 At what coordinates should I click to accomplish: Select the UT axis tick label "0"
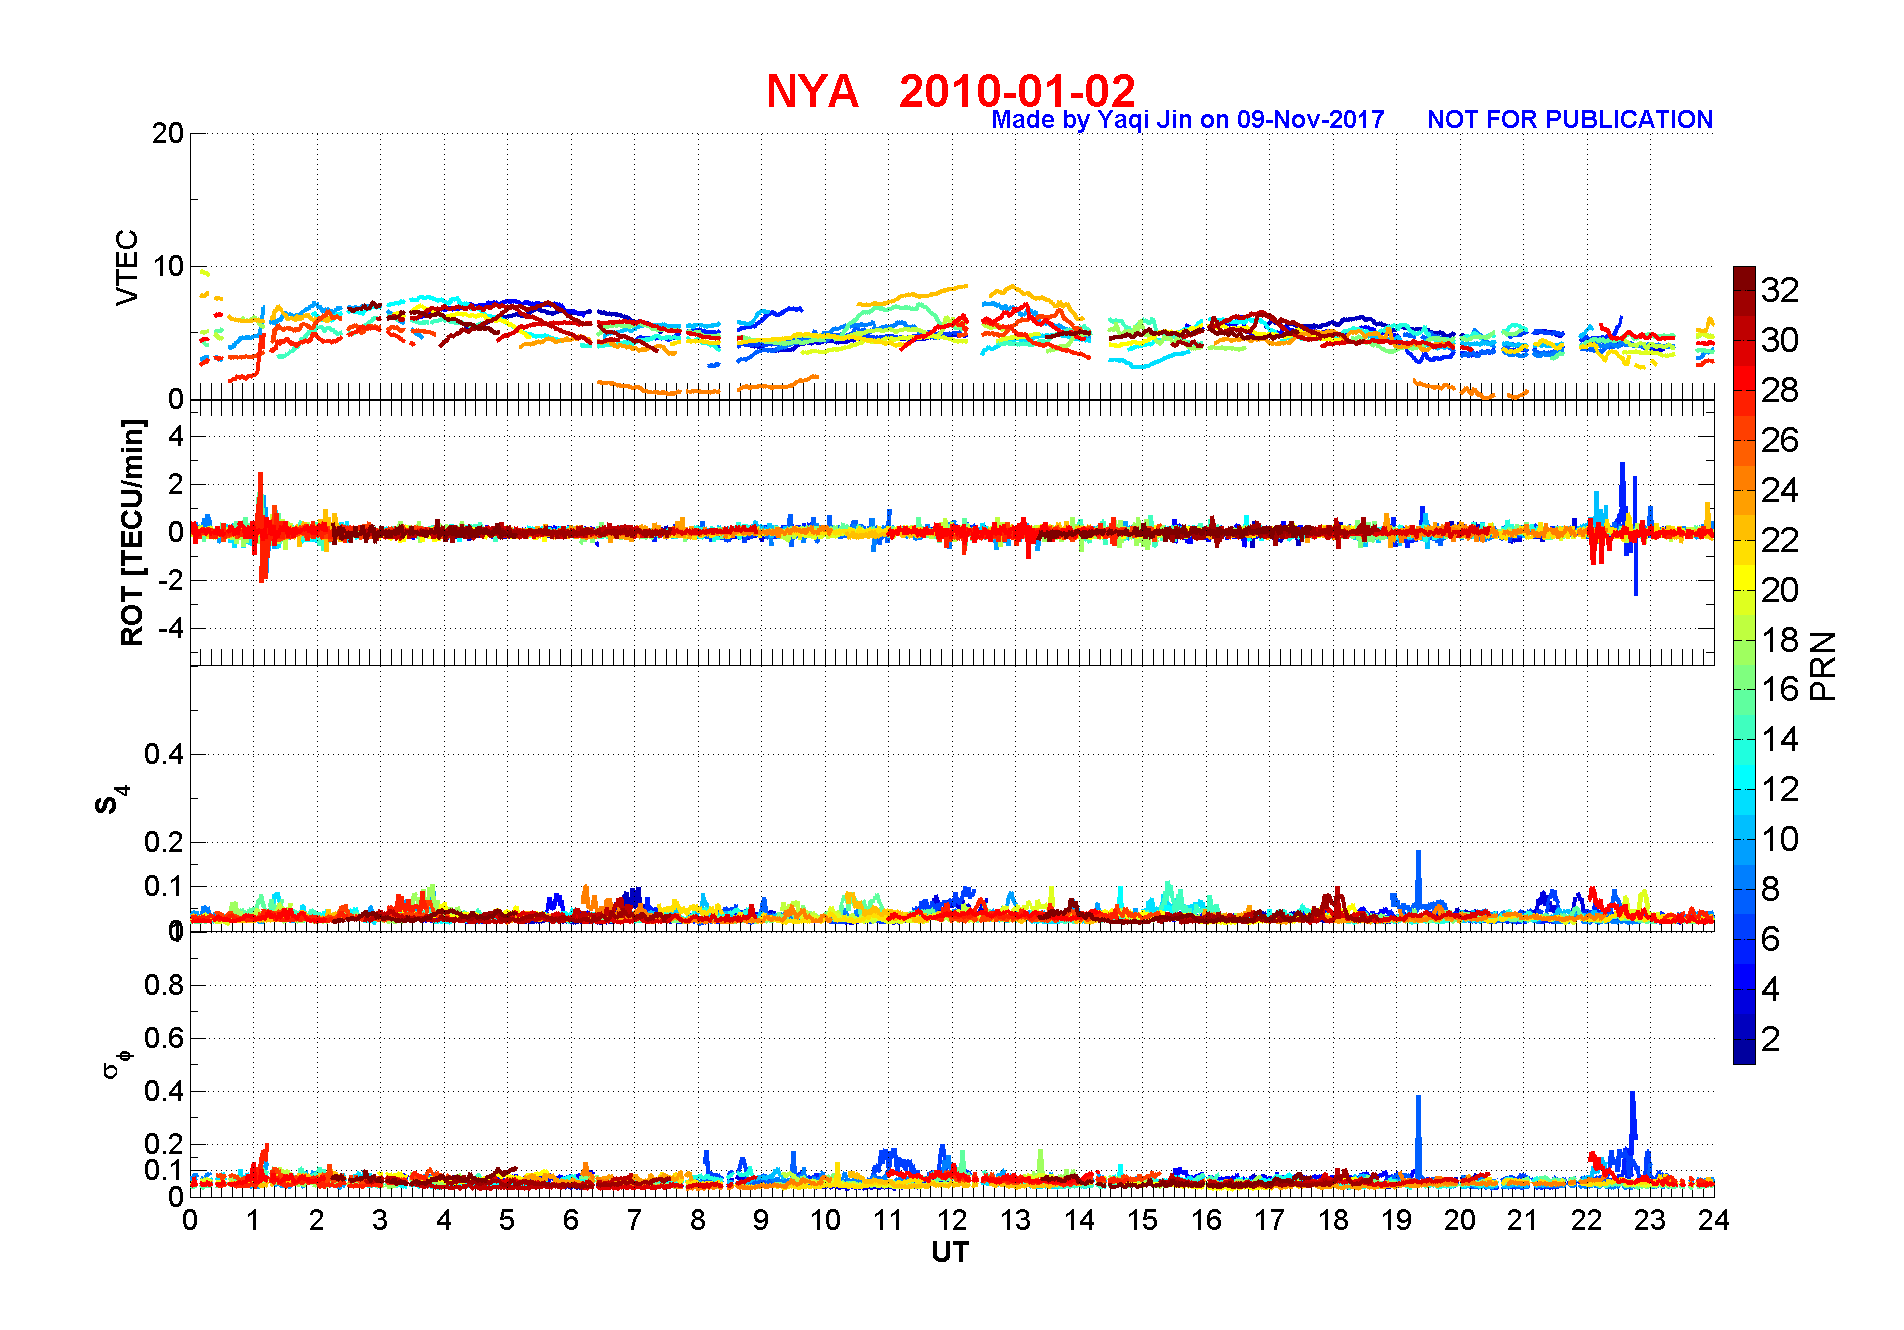point(190,1220)
